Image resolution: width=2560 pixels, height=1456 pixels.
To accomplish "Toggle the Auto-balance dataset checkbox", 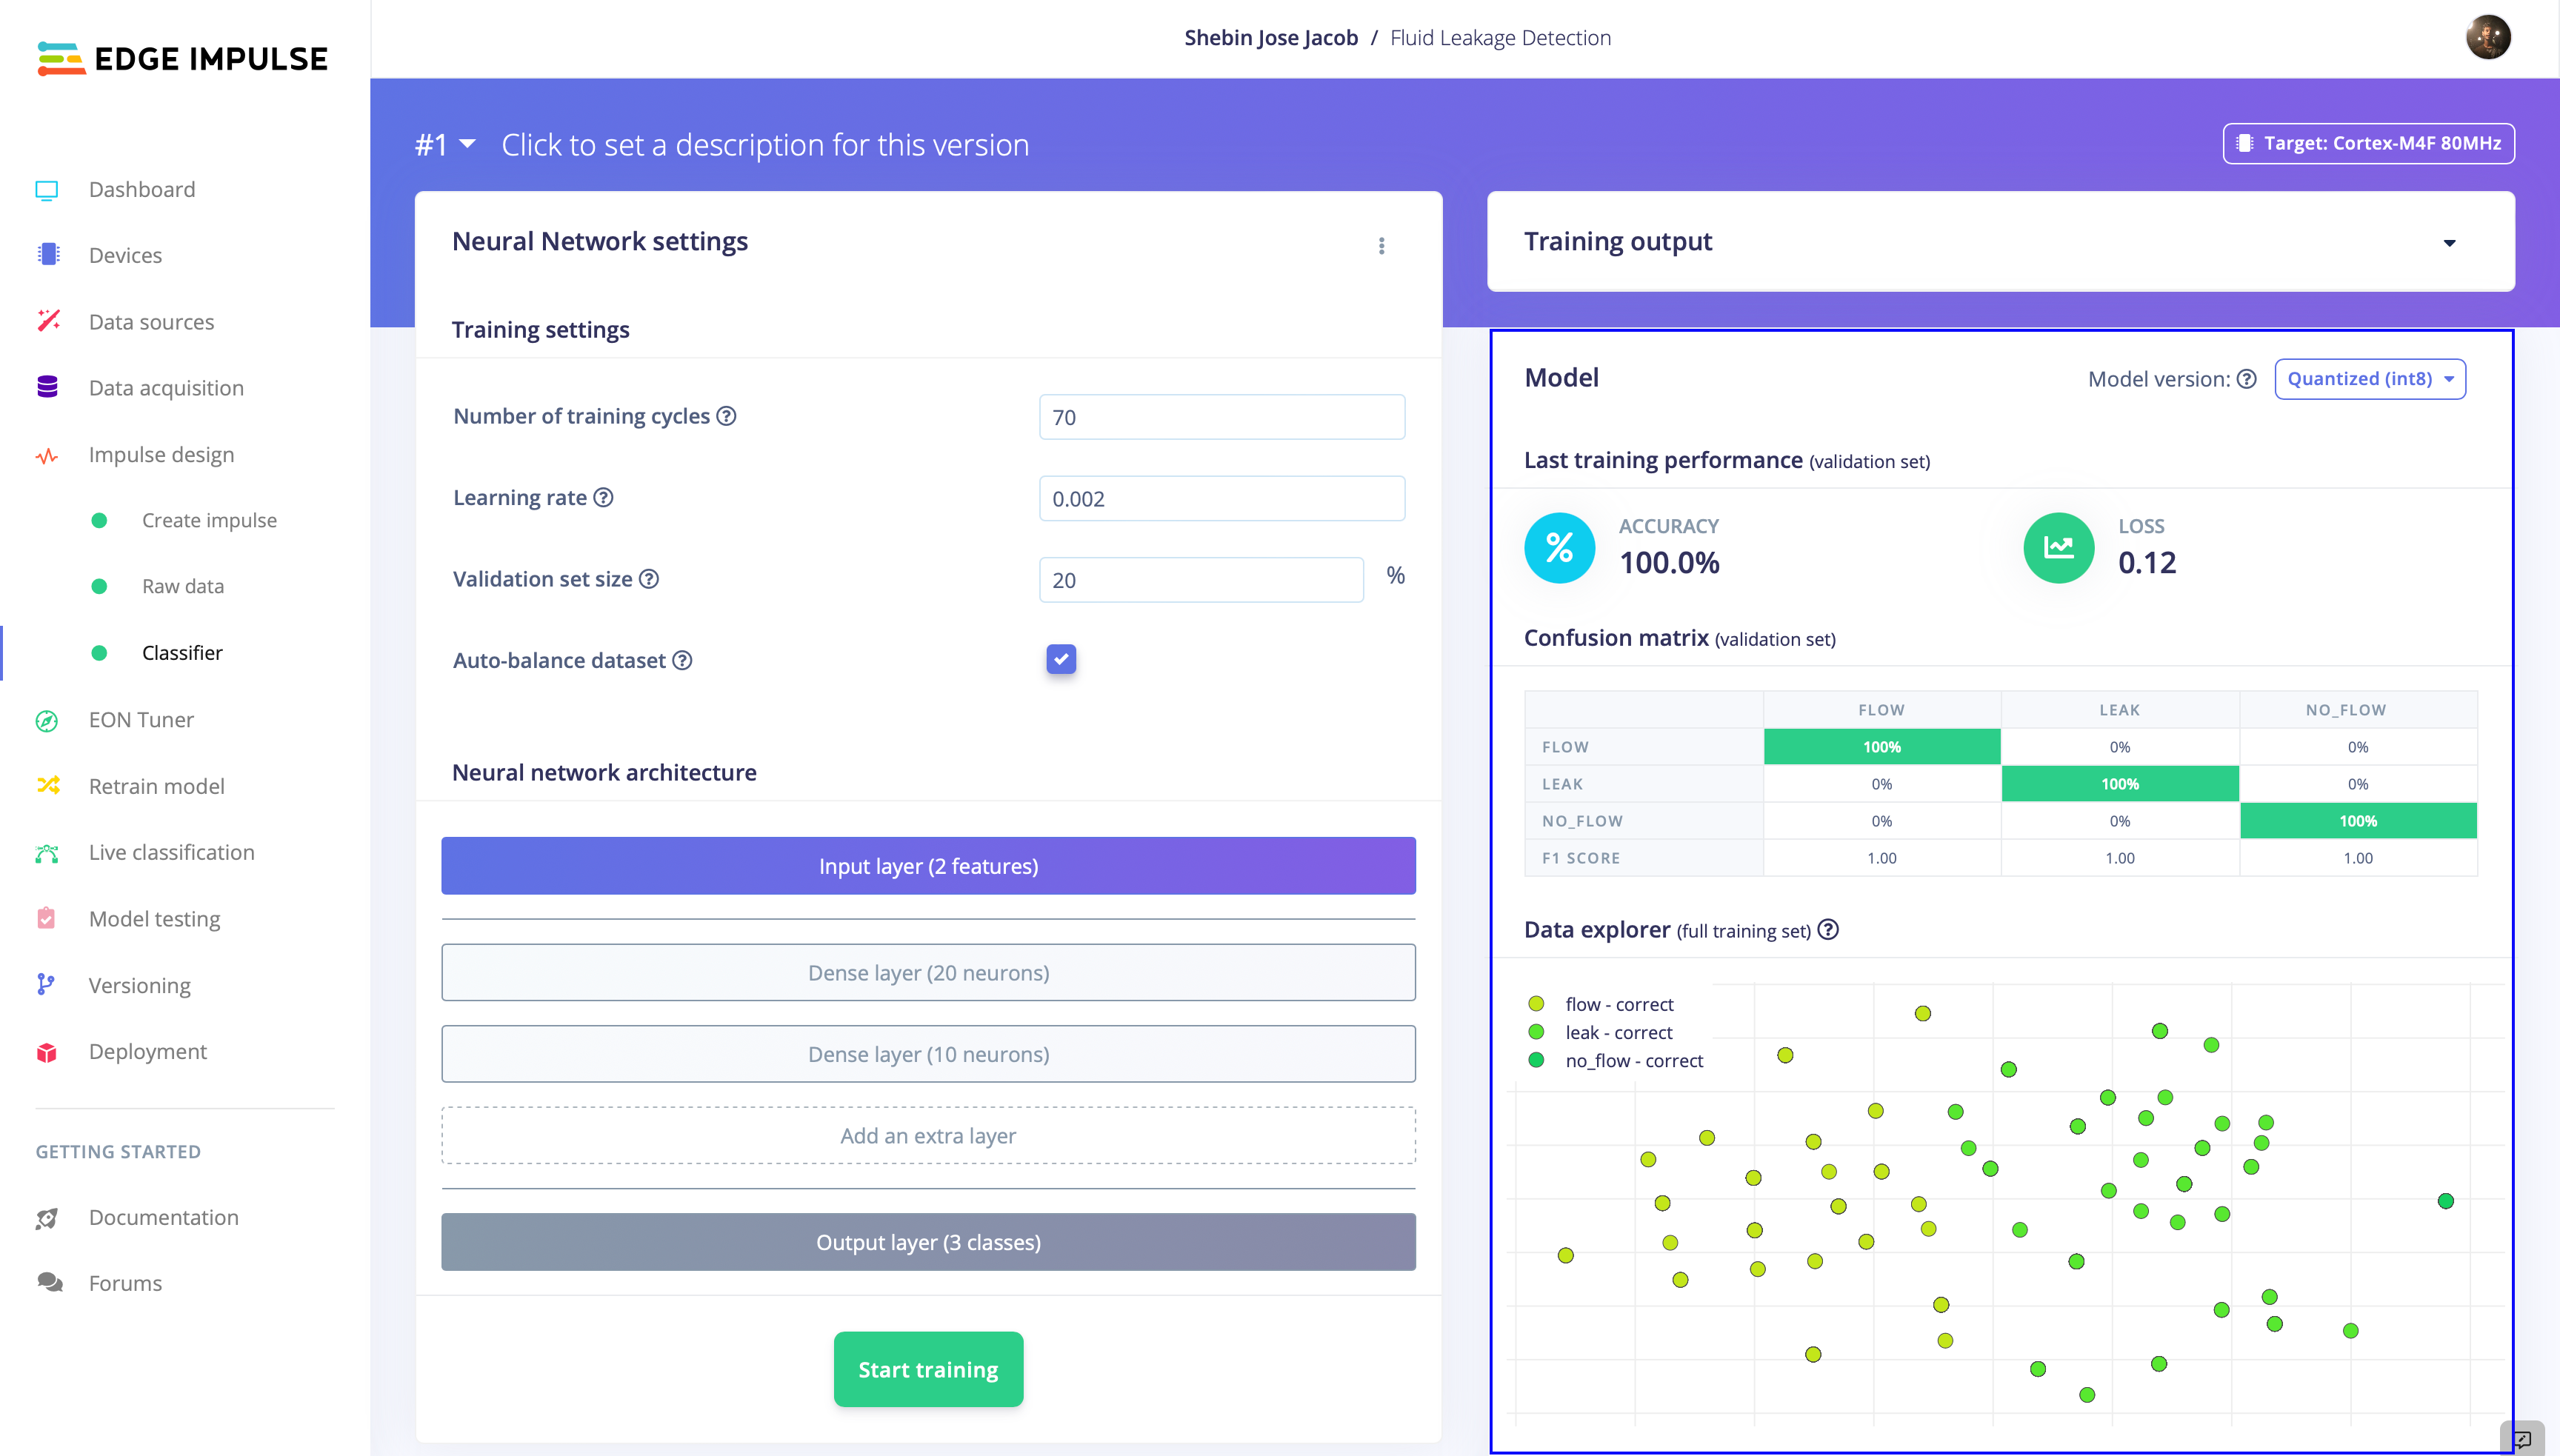I will click(1060, 659).
